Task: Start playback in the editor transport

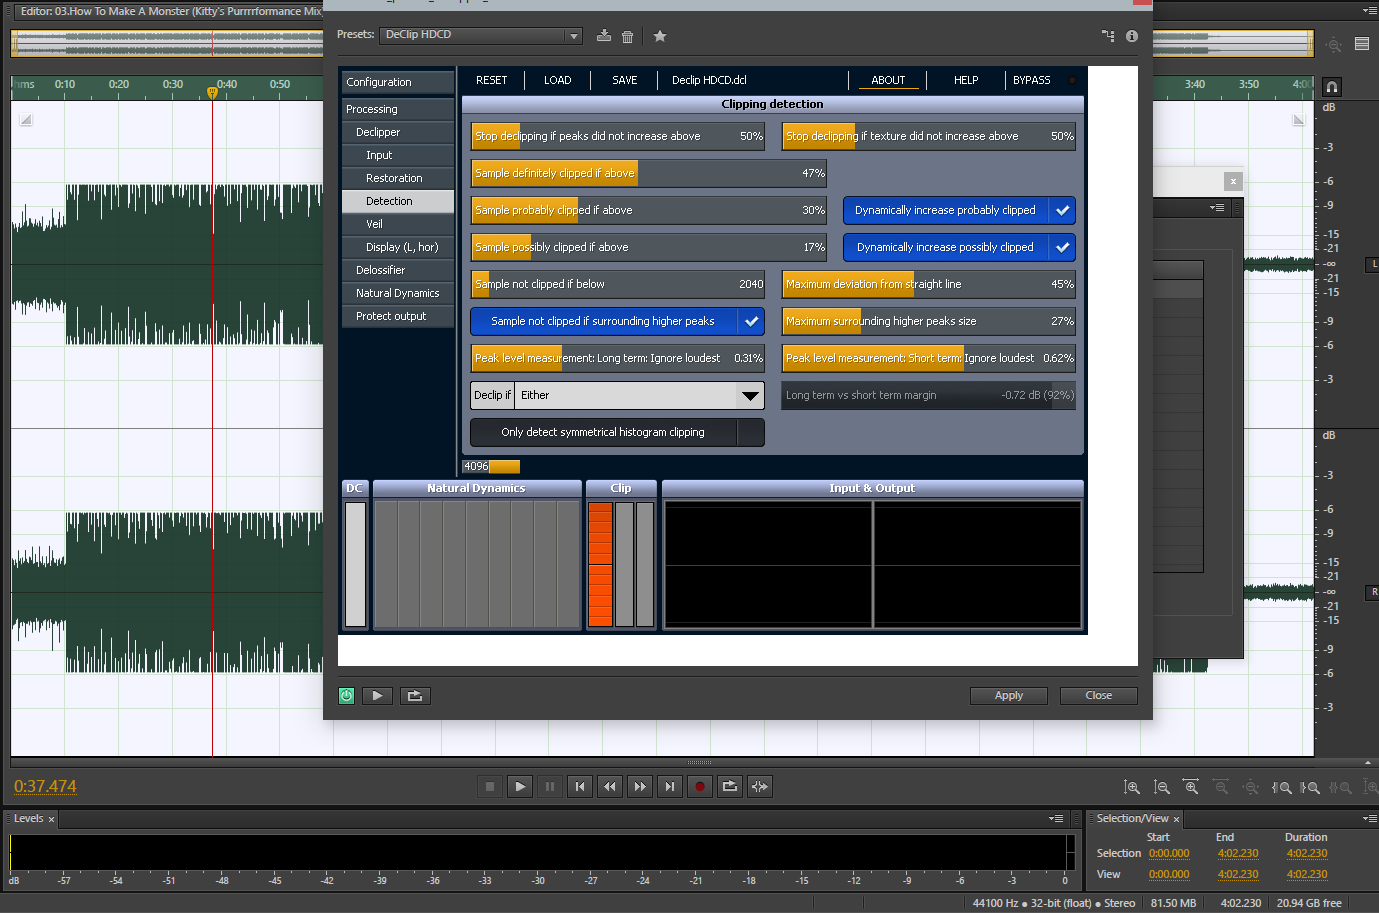Action: pyautogui.click(x=520, y=787)
